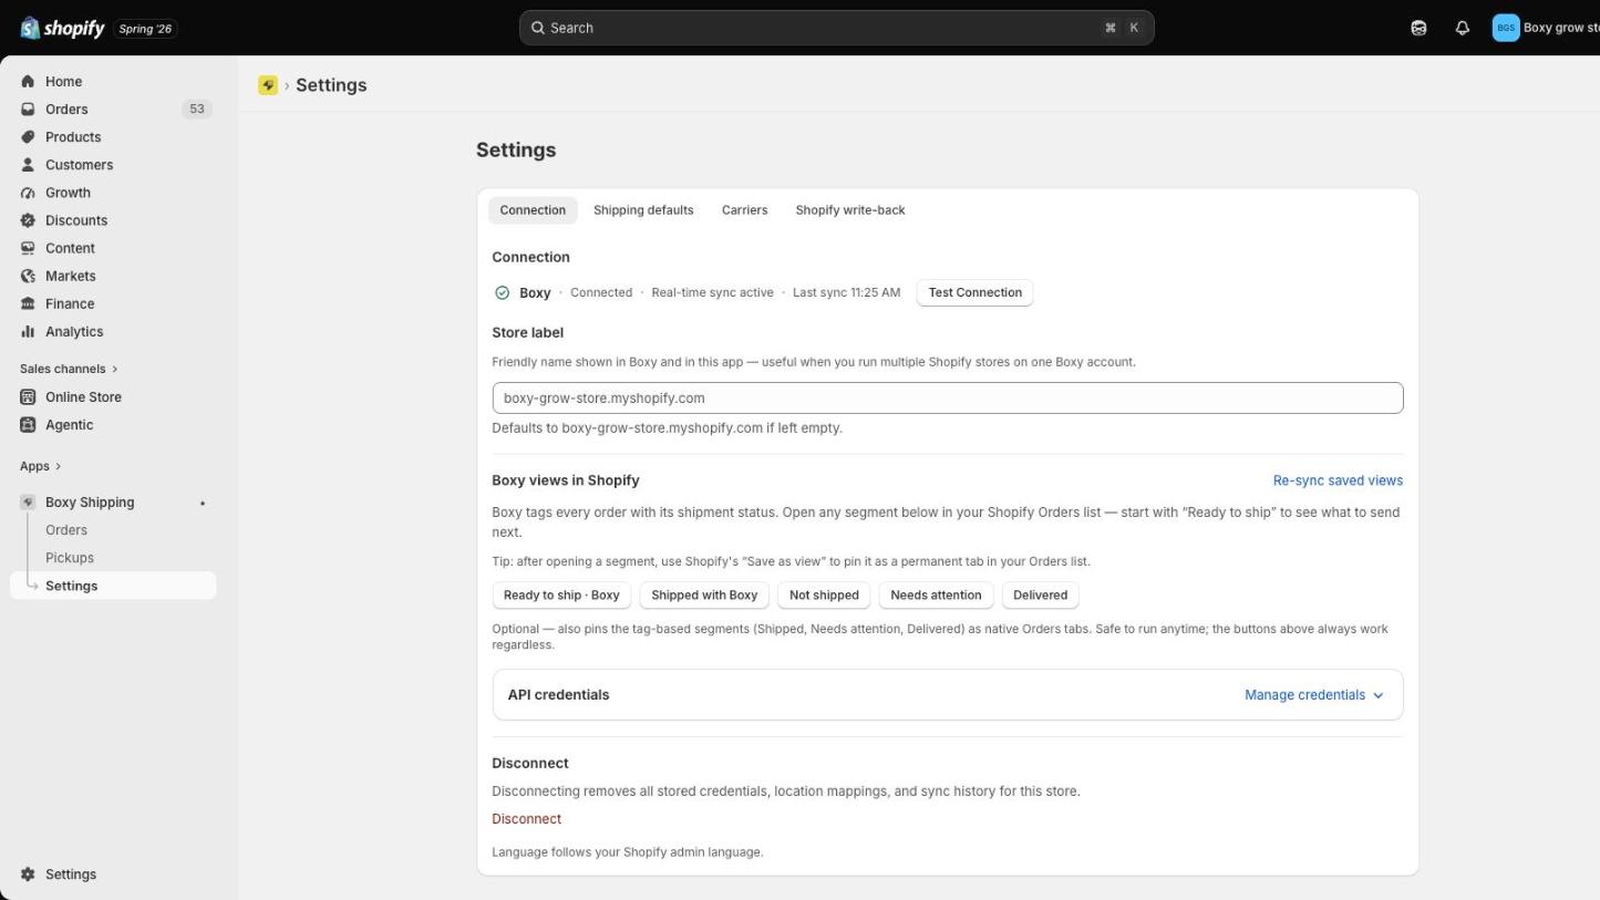Switch to the Shipping defaults tab
This screenshot has width=1600, height=900.
click(x=643, y=210)
